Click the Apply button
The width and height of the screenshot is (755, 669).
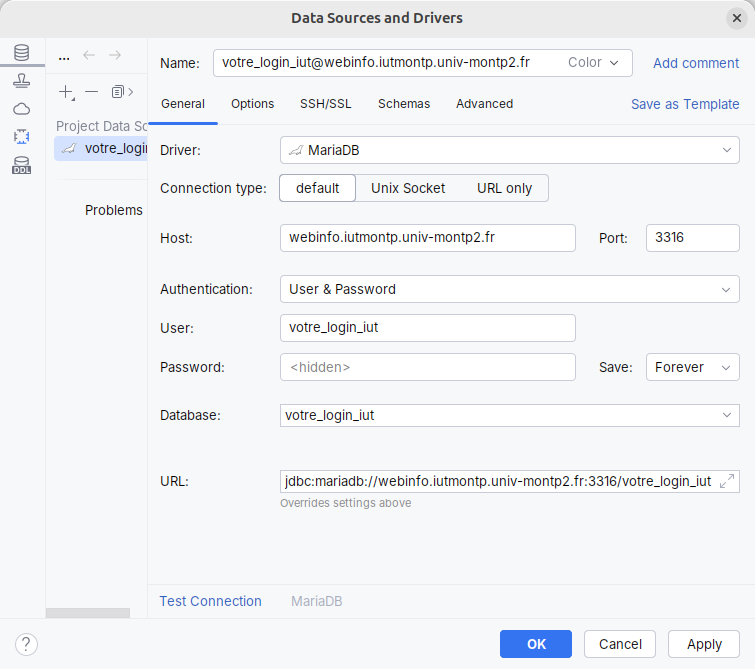click(703, 644)
